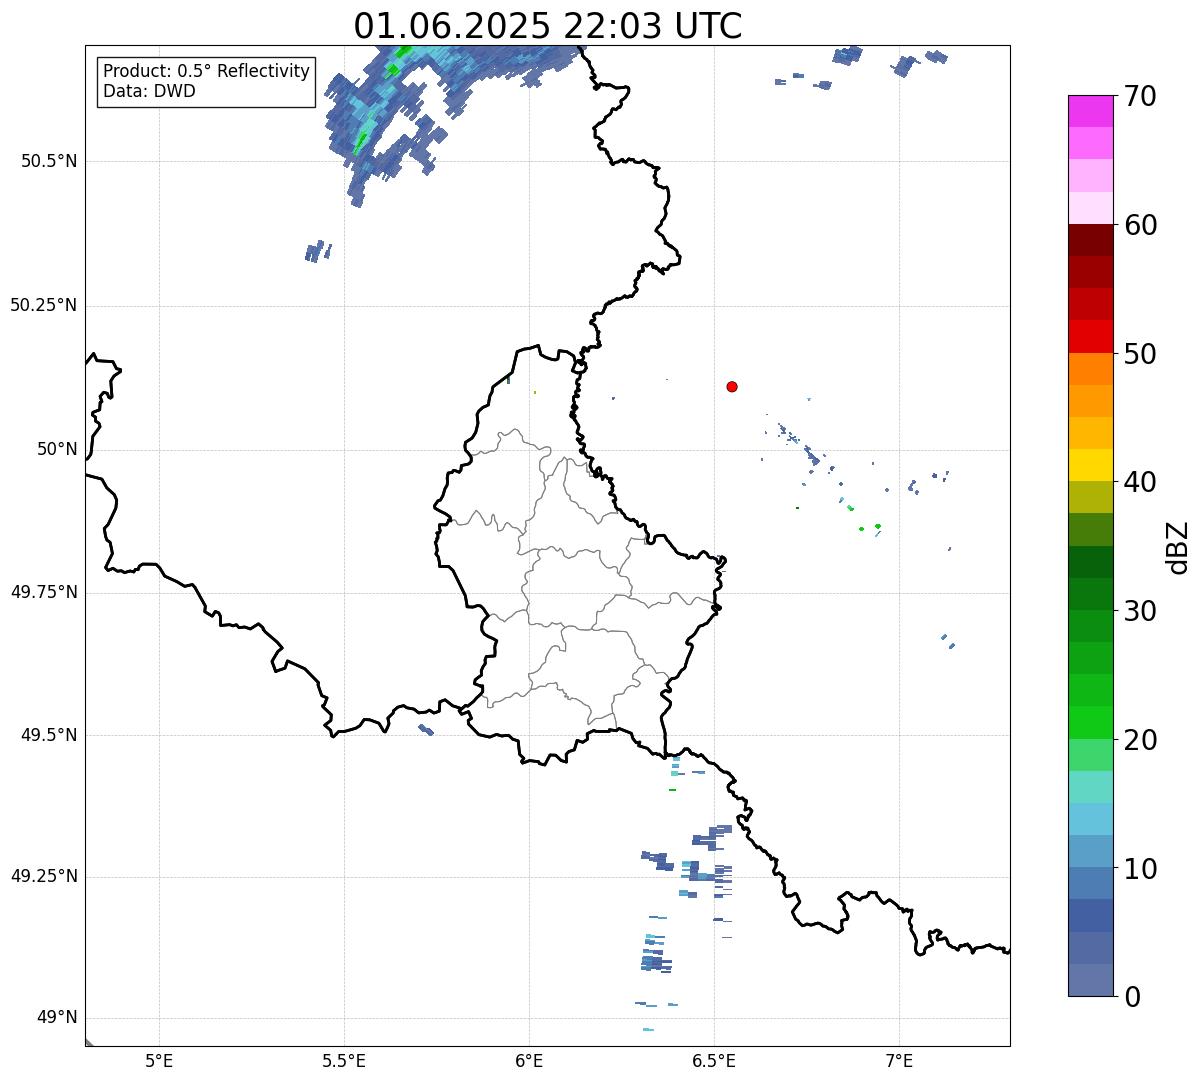Pick the dark maroon swatch just below 60 dBZ
Screen dimensions: 1202x1081
1091,240
